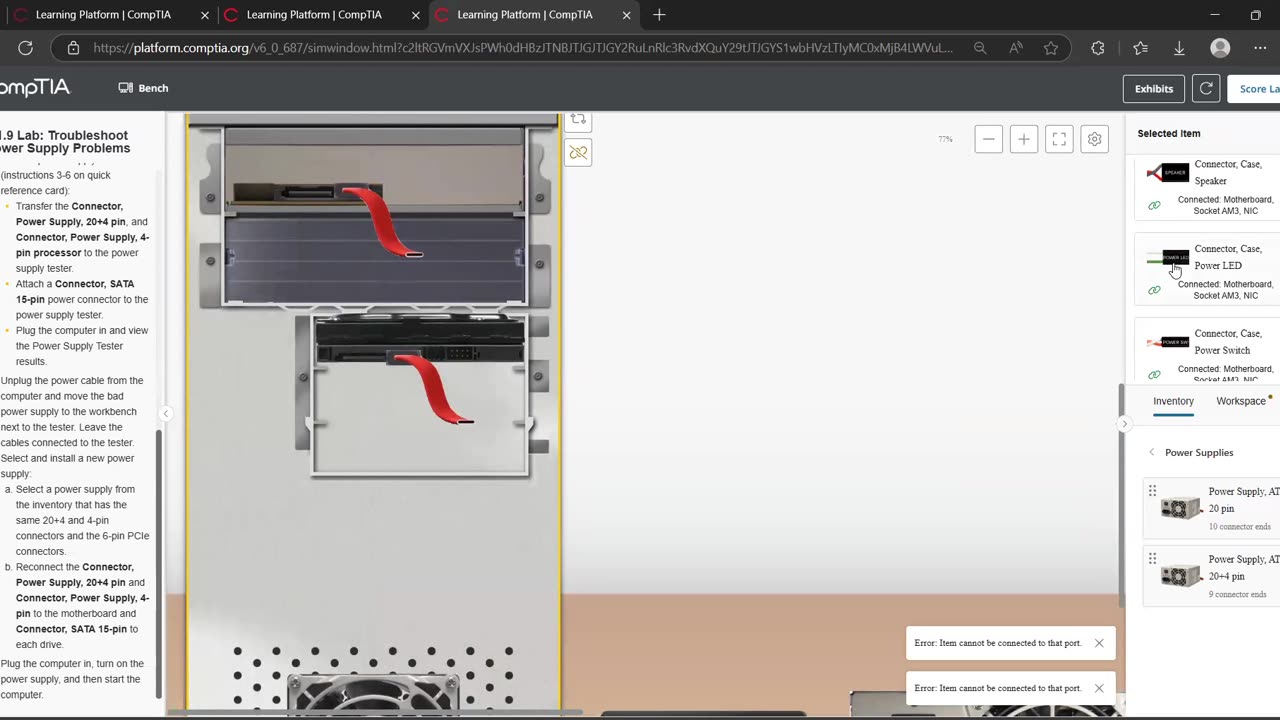Click CompTIA logo
Screen dimensions: 1280x720
[x=35, y=88]
